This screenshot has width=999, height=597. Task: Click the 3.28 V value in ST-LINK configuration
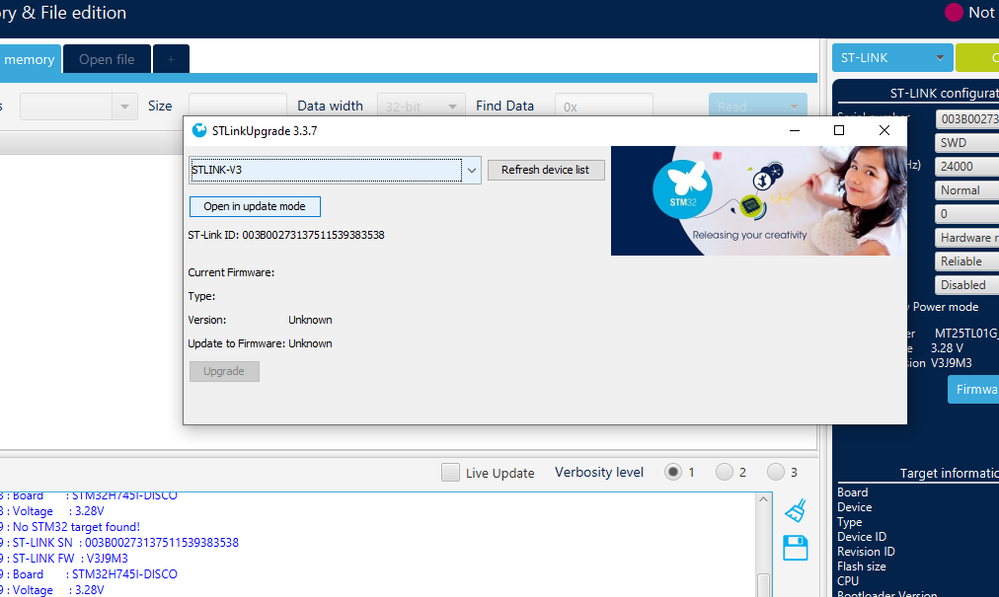[947, 349]
